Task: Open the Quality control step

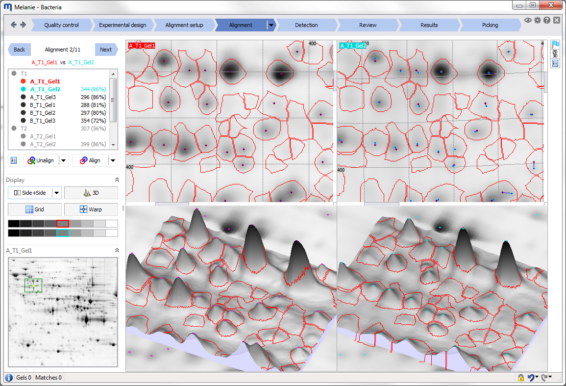Action: click(61, 25)
